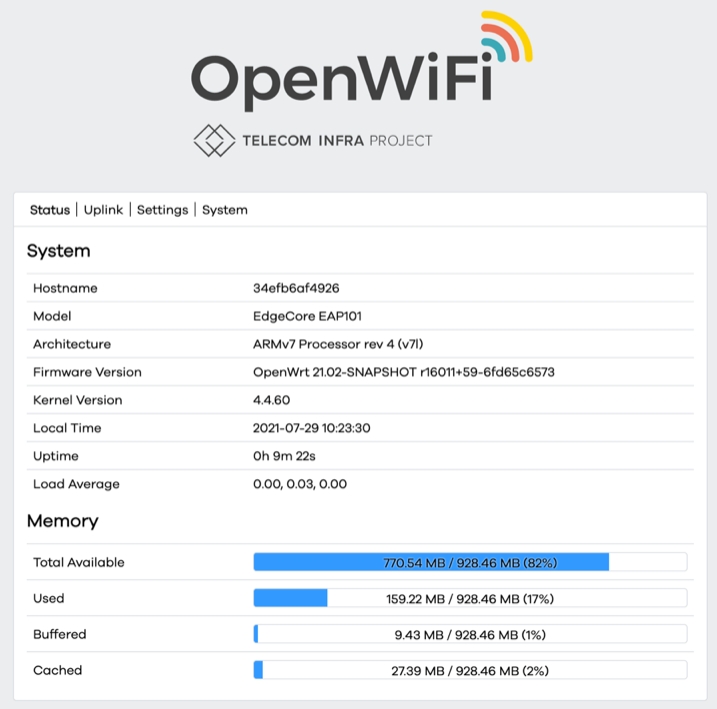Open the Uplink tab
The height and width of the screenshot is (709, 717).
(x=103, y=210)
